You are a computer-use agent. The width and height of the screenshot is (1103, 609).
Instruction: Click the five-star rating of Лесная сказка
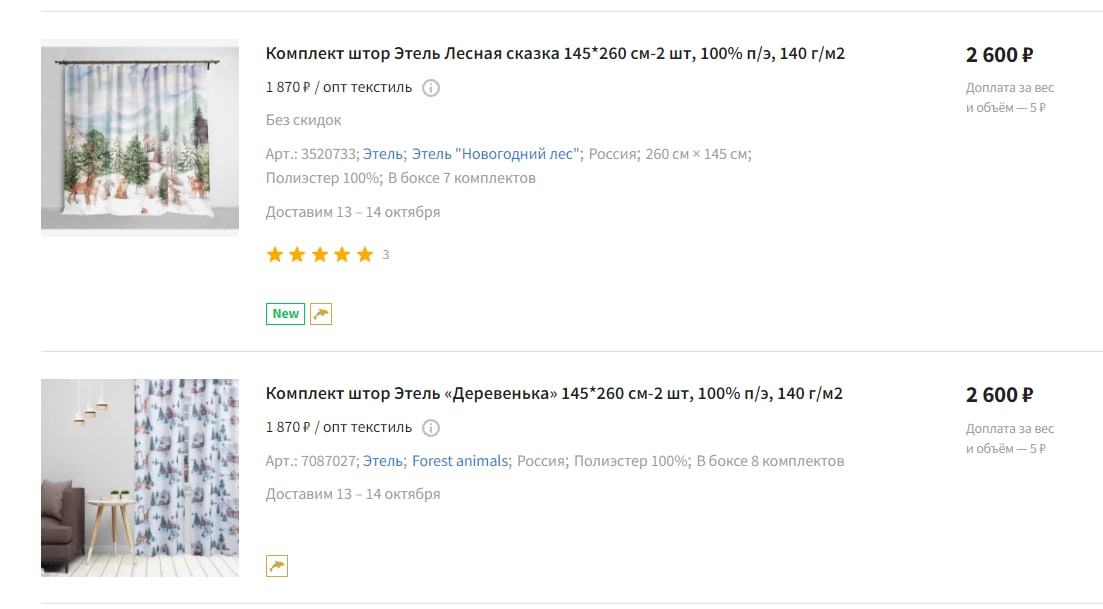[x=319, y=255]
